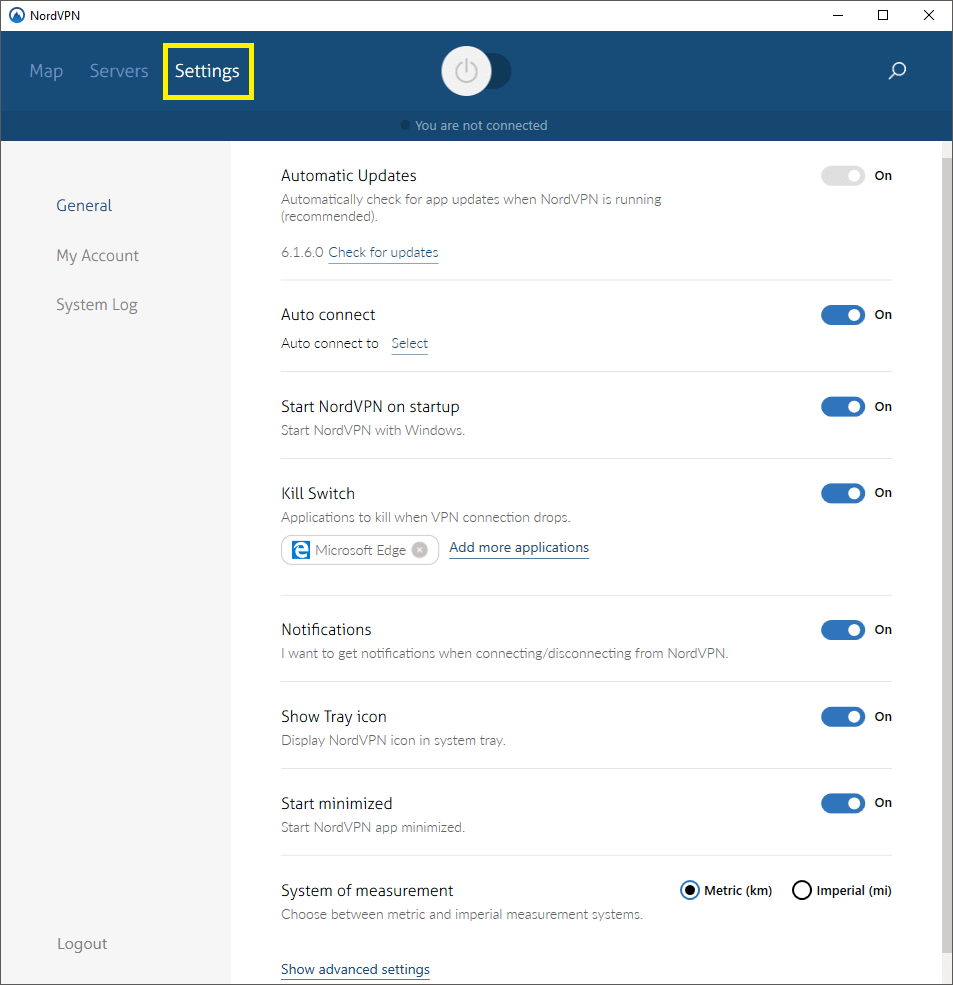Toggle the Start minimized switch

point(843,803)
